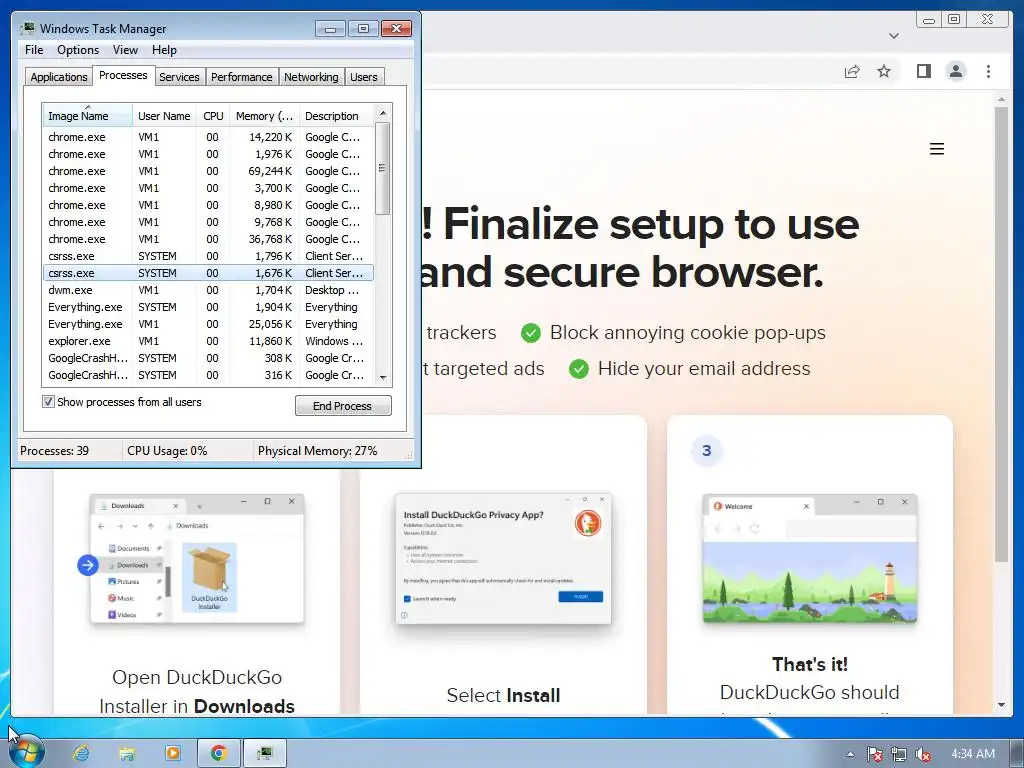Click the Install DuckDuckGo dialog illustration
Screen dimensions: 1024x768
coord(503,559)
